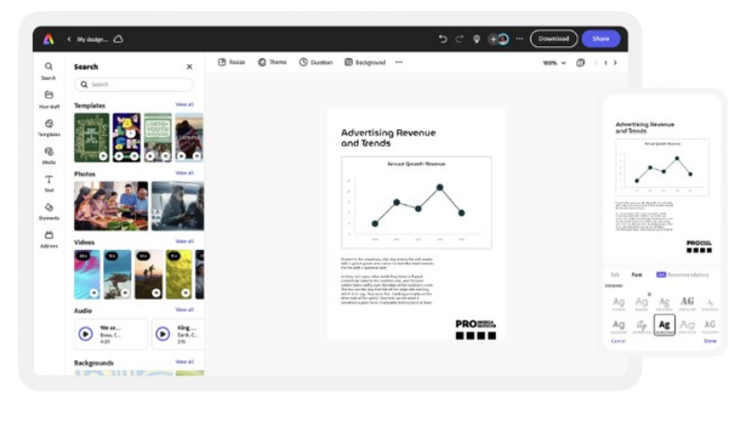750x421 pixels.
Task: Pick the pink and blue wave video
Action: pos(87,275)
